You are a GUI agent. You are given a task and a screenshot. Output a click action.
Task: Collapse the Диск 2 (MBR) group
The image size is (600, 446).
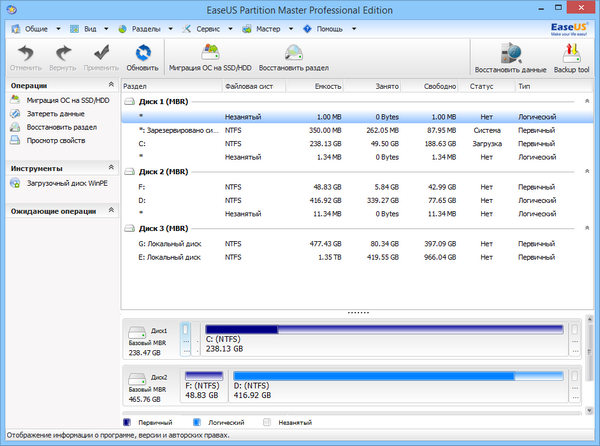click(x=587, y=171)
